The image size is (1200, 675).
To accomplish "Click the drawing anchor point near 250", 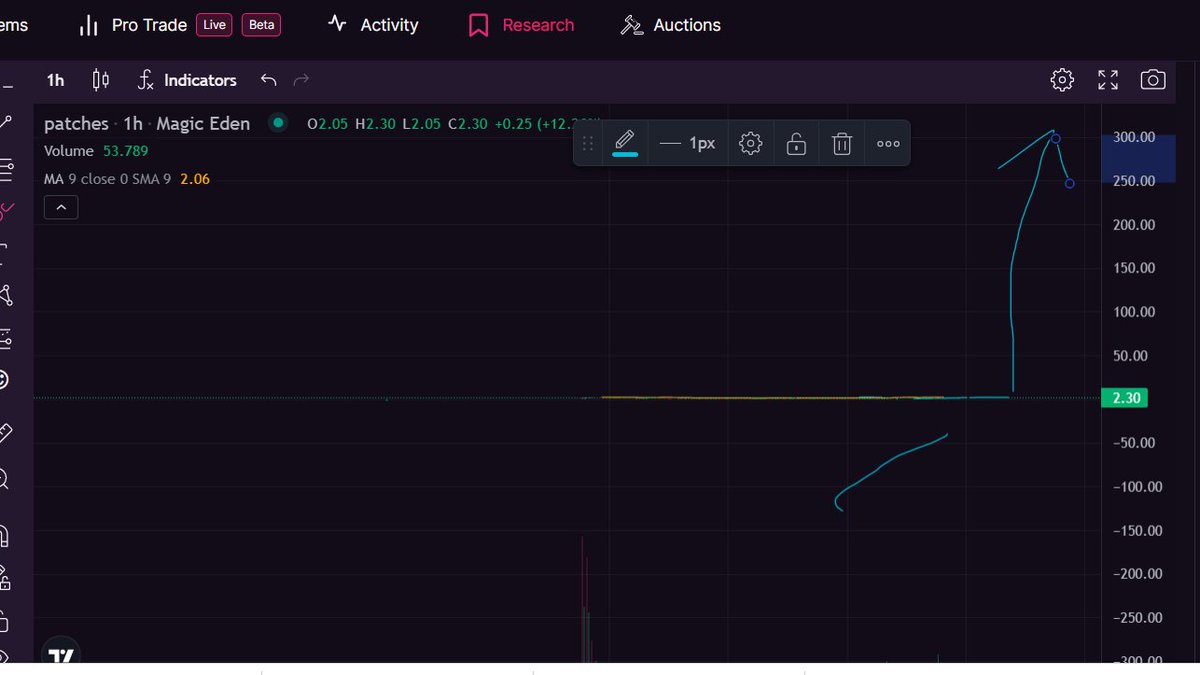I will [1070, 184].
